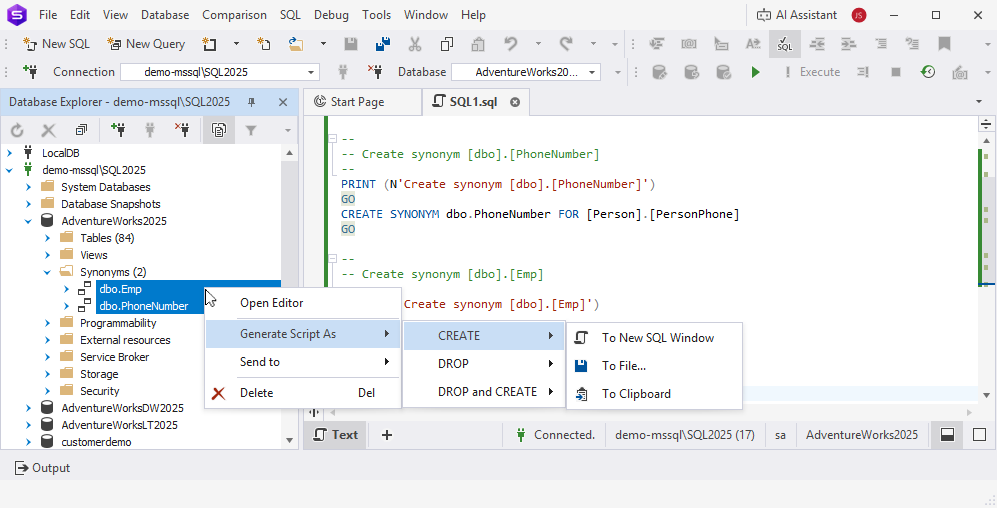Click the plus button beside Text tab

[x=387, y=435]
